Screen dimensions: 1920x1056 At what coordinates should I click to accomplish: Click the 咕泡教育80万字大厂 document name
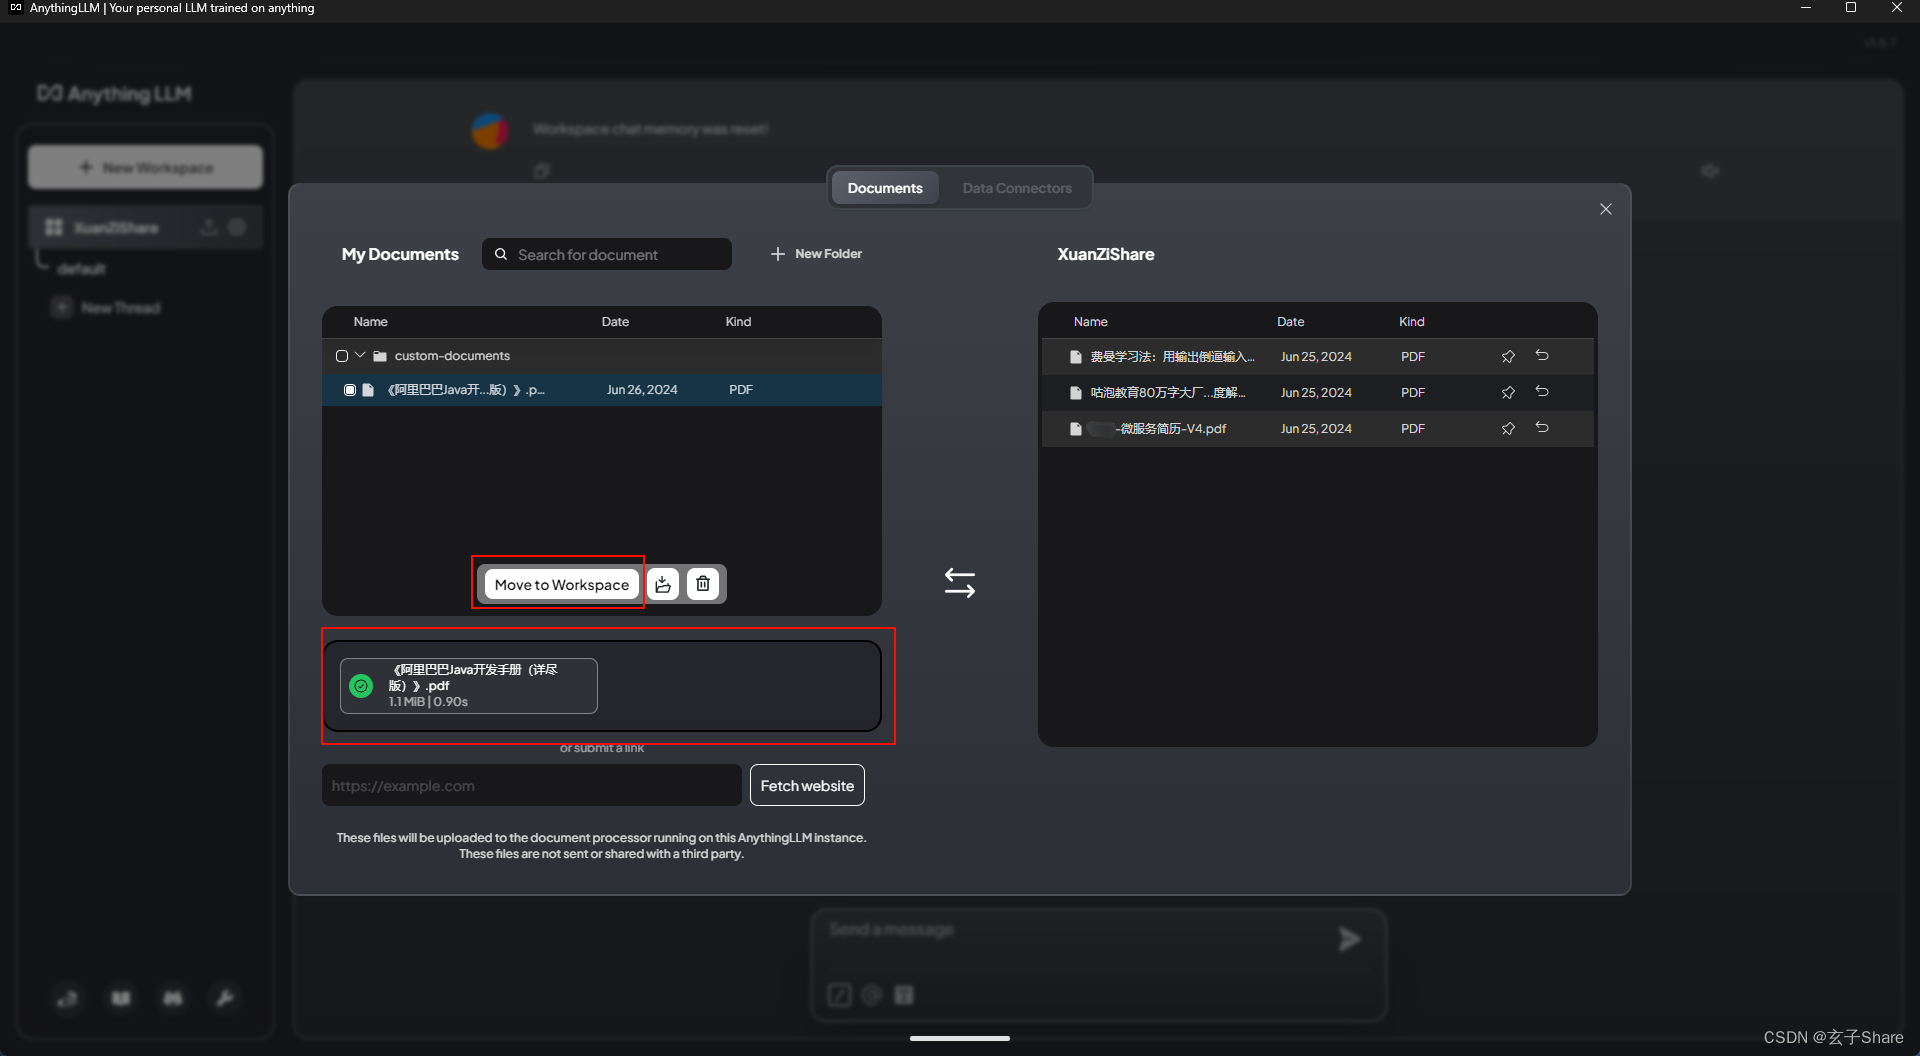[x=1168, y=393]
